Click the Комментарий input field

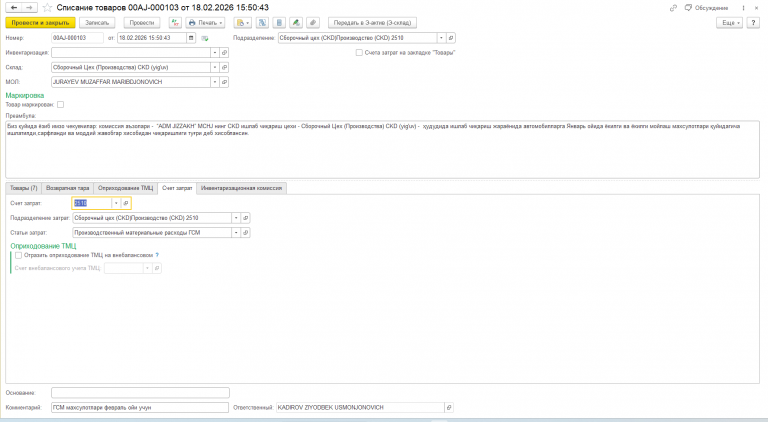click(140, 407)
